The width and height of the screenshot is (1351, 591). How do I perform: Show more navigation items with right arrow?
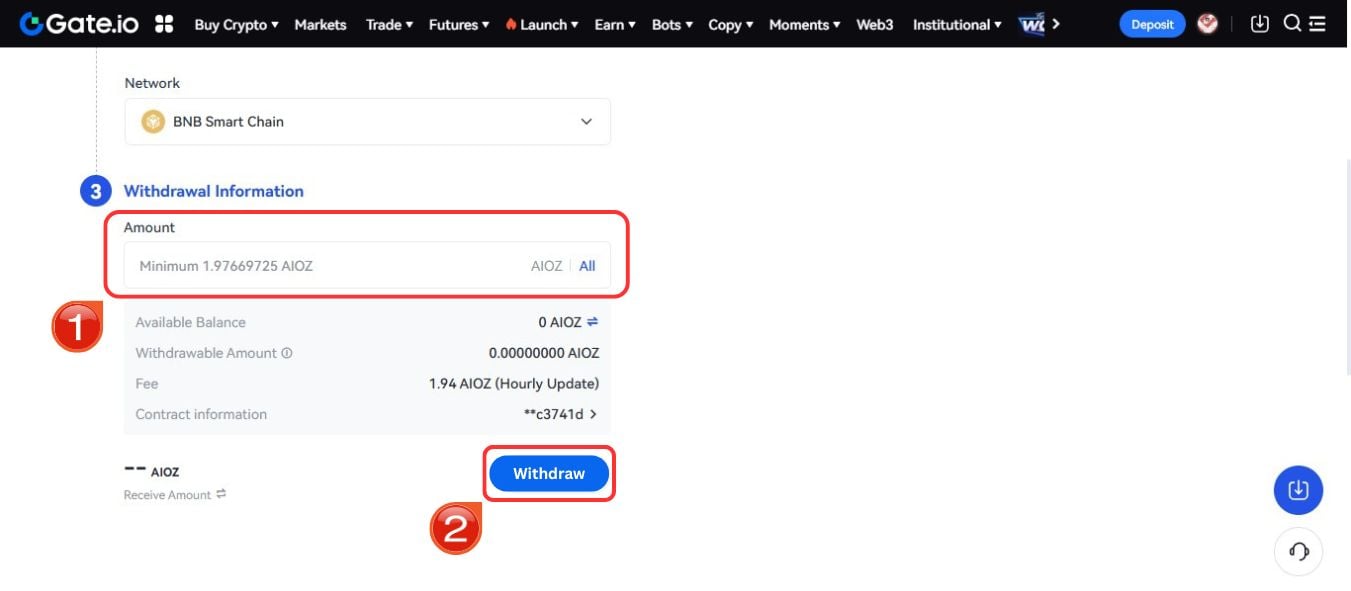pyautogui.click(x=1056, y=24)
